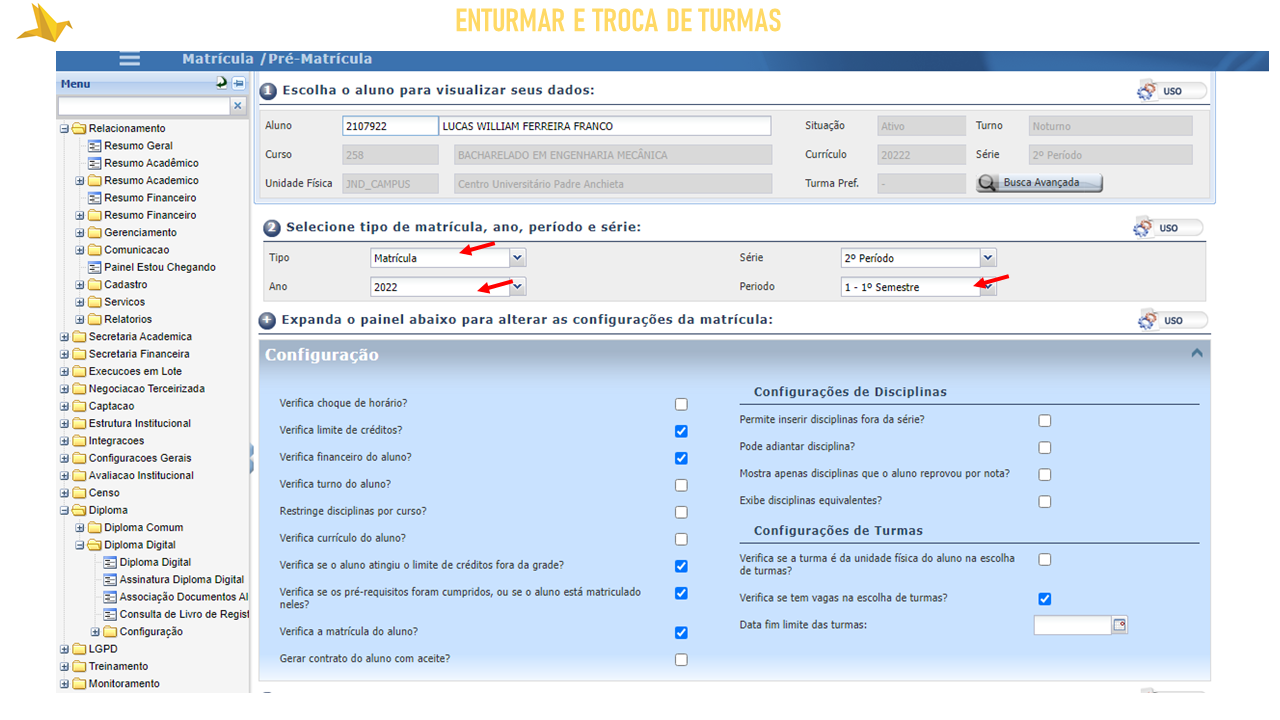
Task: Expand the Secretaria Financeira tree node
Action: pyautogui.click(x=65, y=354)
